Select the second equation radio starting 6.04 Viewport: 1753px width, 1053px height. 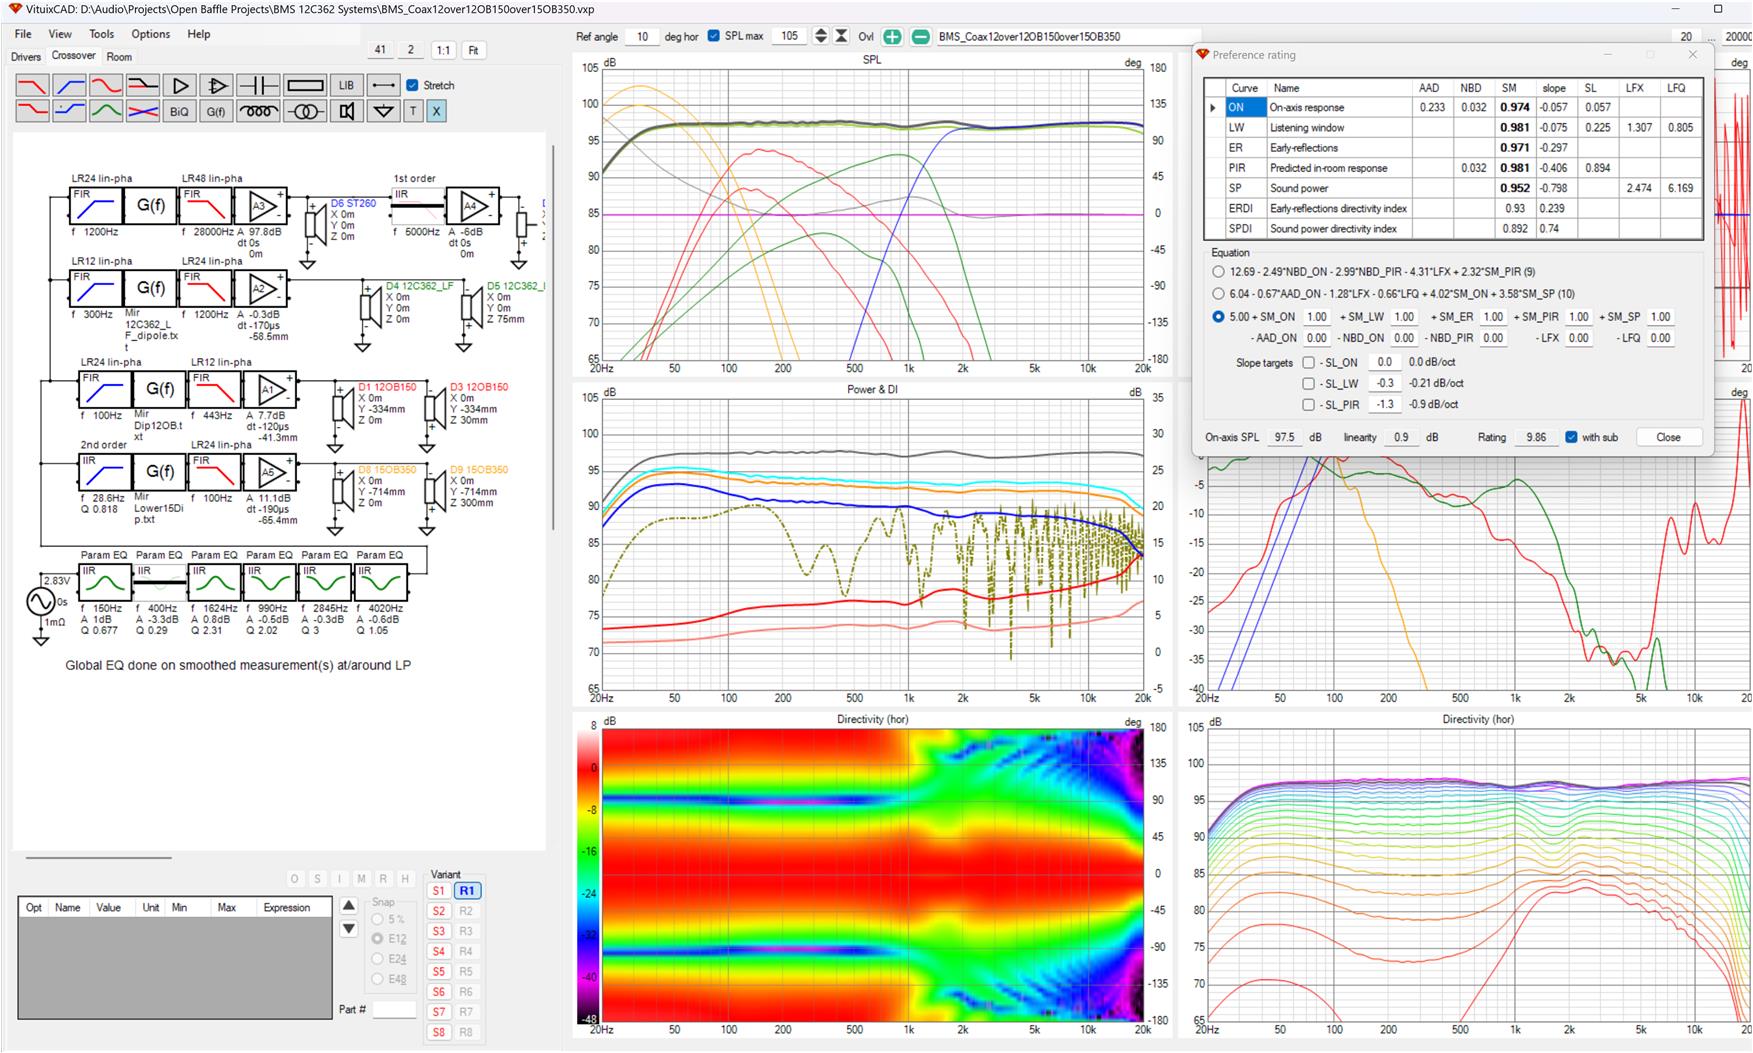[x=1218, y=294]
